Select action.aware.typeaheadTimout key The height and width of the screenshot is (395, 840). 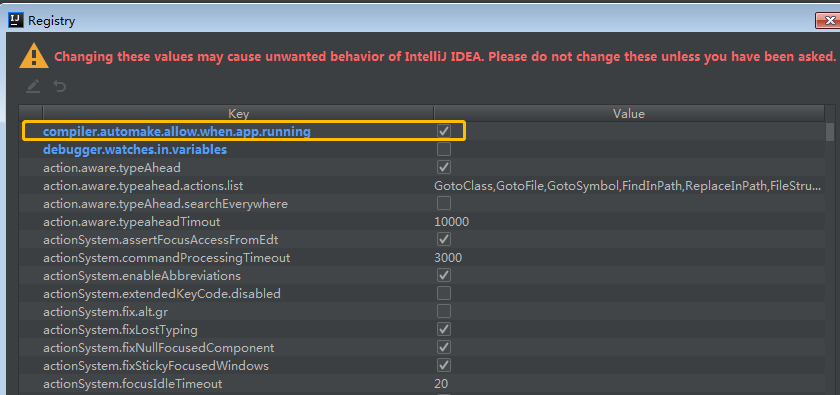[132, 222]
